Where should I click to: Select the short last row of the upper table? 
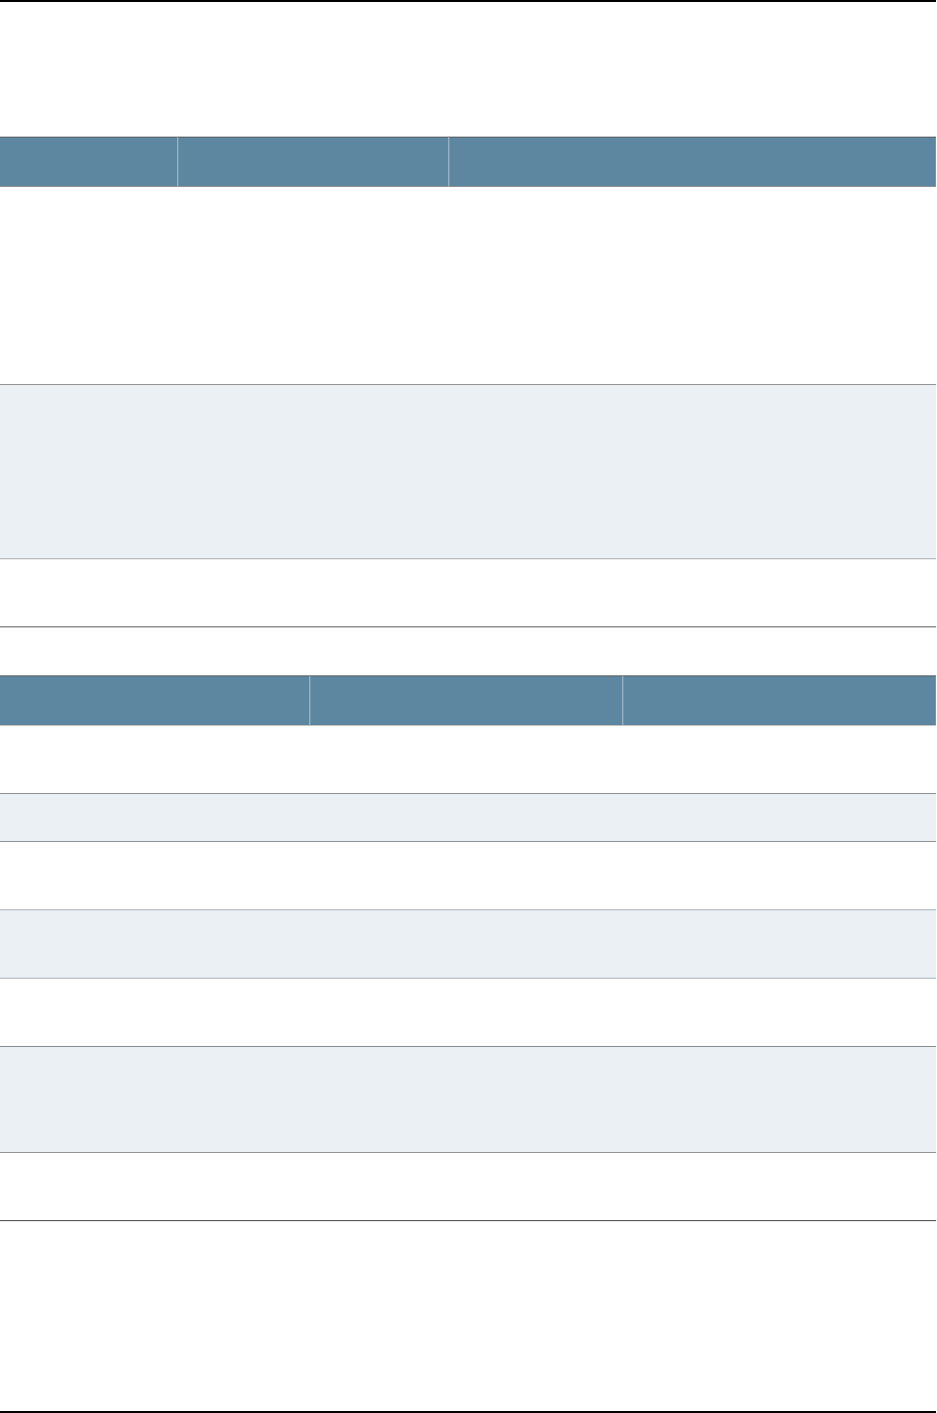[x=468, y=592]
